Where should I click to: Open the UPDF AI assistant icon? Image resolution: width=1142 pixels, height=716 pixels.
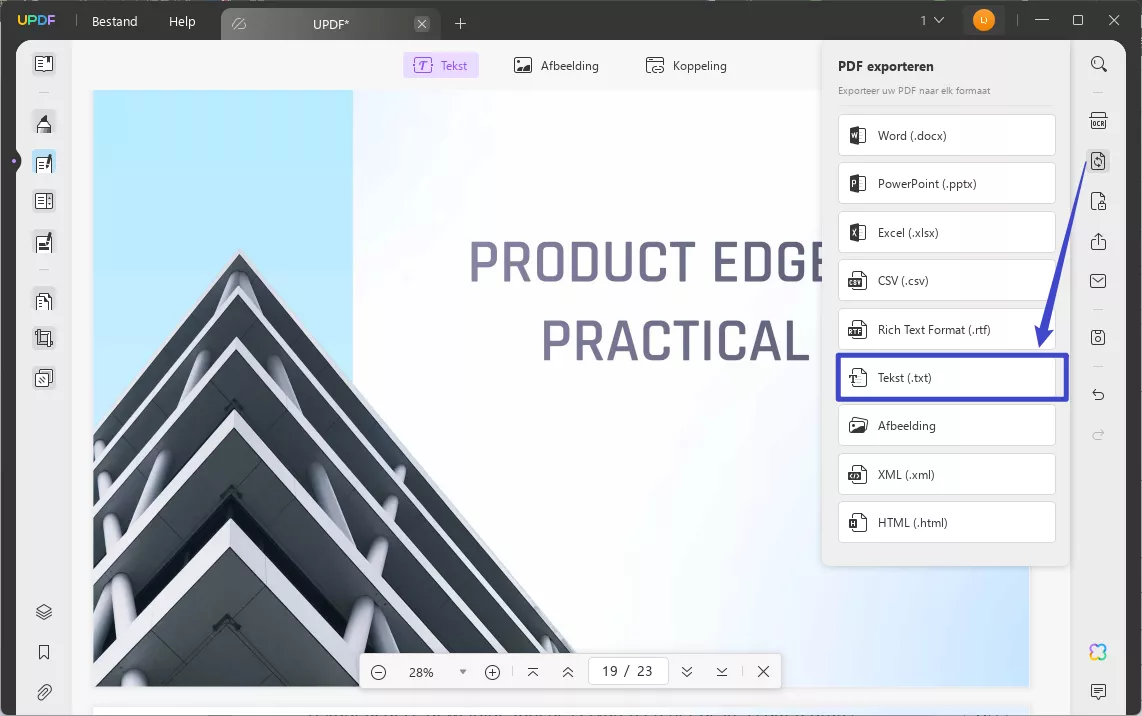(x=1098, y=652)
